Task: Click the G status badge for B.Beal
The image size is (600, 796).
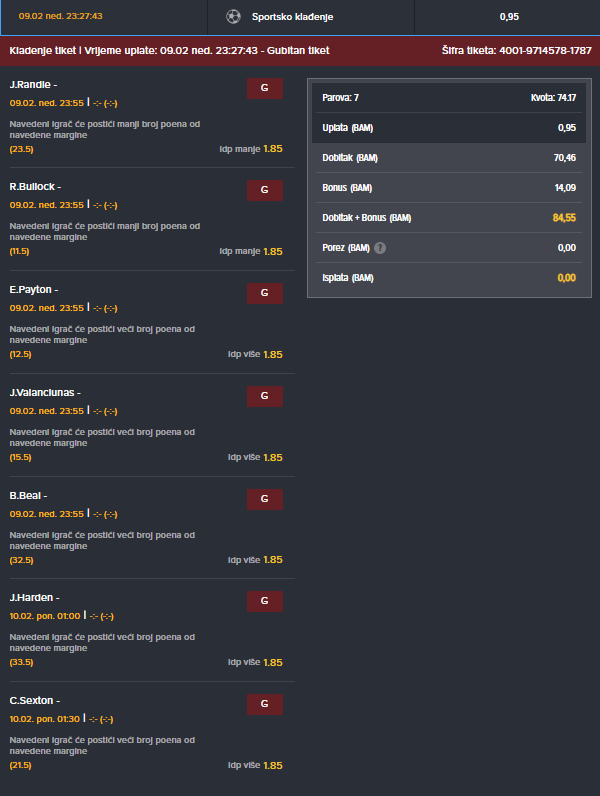Action: pos(265,500)
